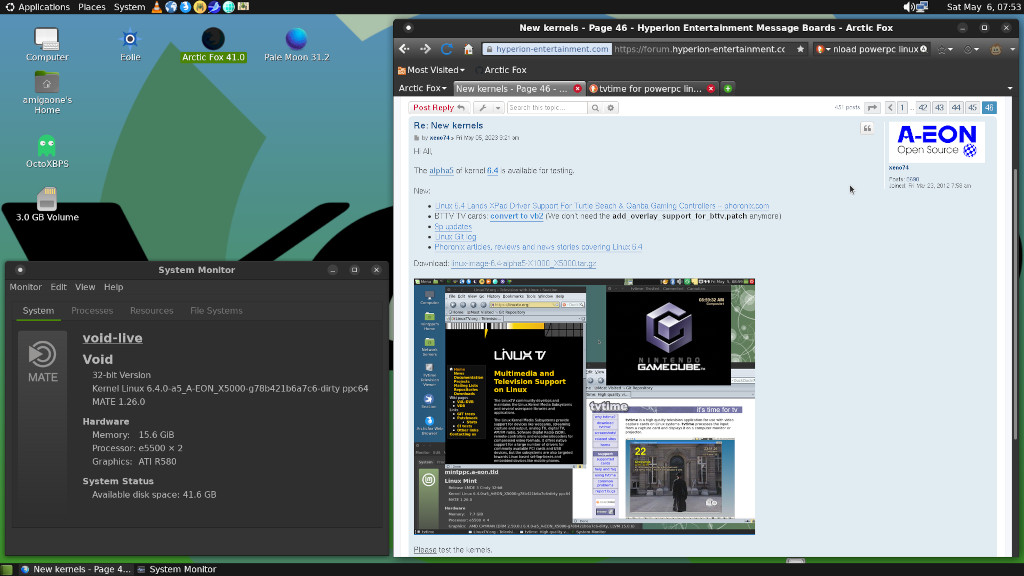Viewport: 1024px width, 576px height.
Task: Click the jump-to-page arrow icon
Action: [x=872, y=108]
